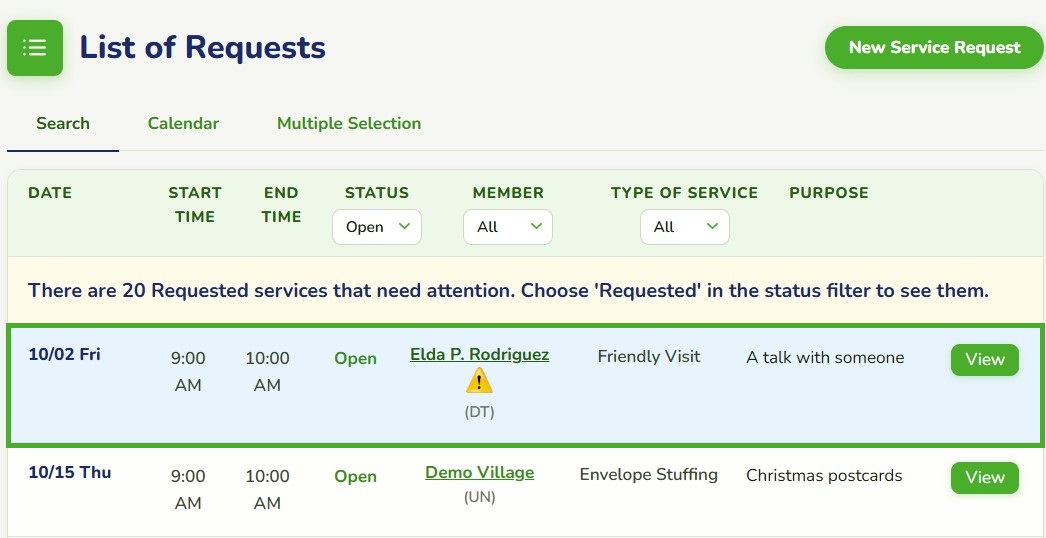This screenshot has width=1046, height=538.
Task: Open the Status filter dropdown
Action: coord(377,227)
